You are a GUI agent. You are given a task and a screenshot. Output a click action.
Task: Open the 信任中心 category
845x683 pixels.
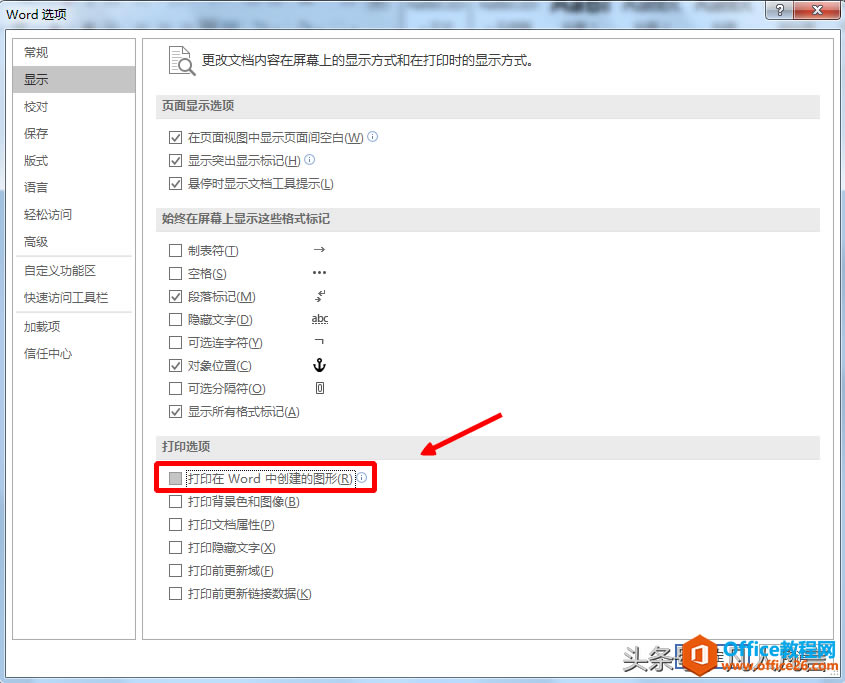click(x=74, y=353)
